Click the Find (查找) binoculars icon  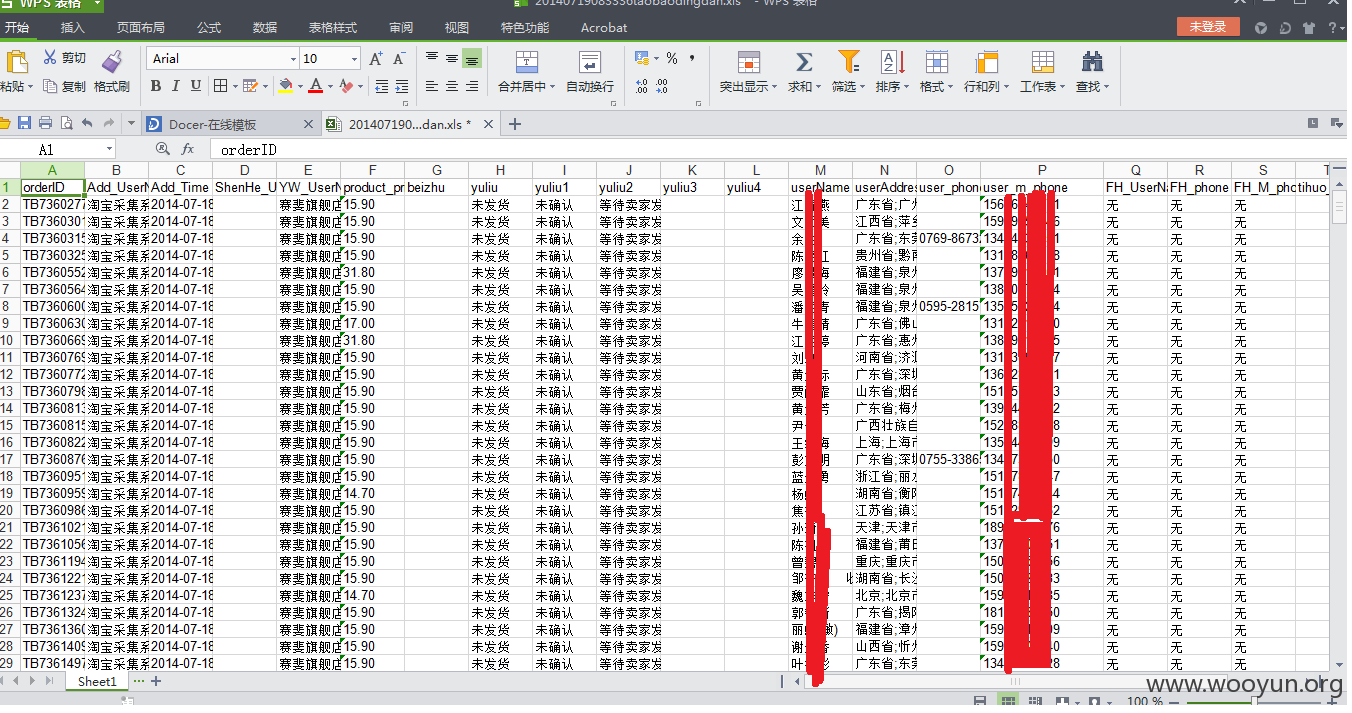tap(1092, 61)
